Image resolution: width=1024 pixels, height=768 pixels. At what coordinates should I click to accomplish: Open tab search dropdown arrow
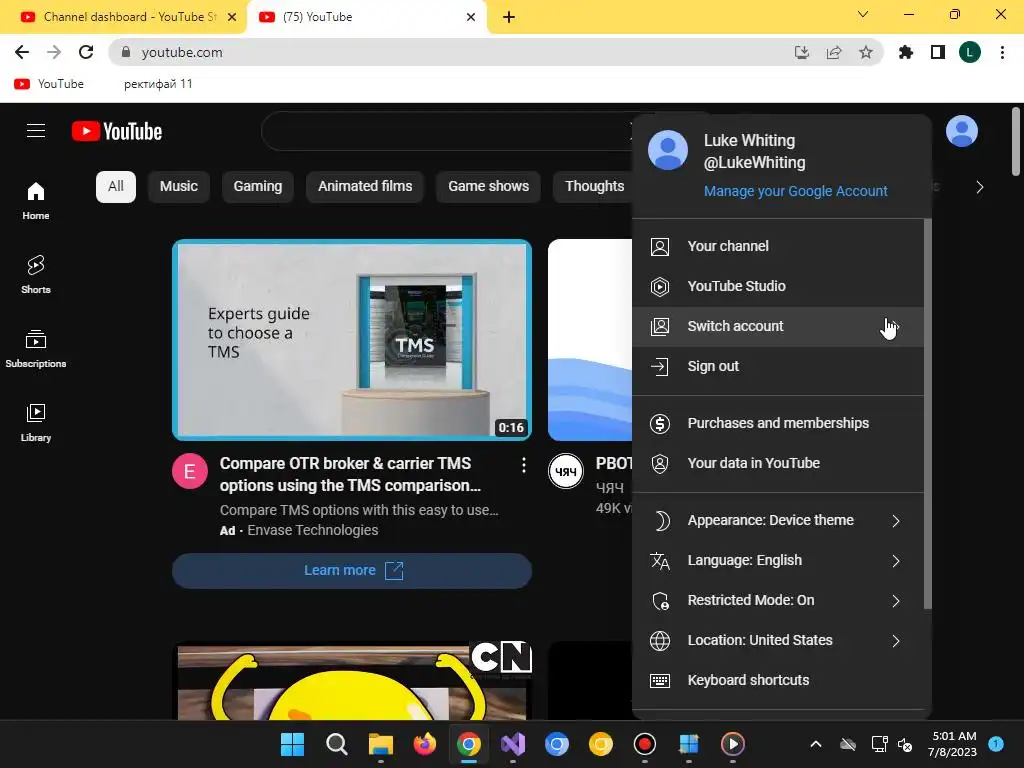click(x=863, y=14)
